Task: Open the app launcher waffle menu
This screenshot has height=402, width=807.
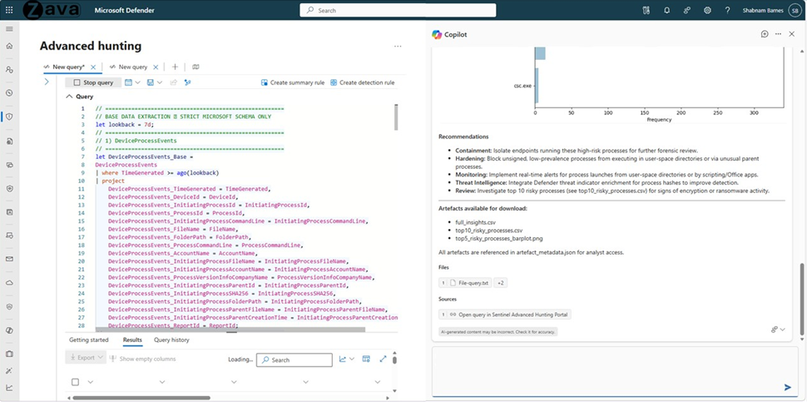Action: pyautogui.click(x=9, y=10)
